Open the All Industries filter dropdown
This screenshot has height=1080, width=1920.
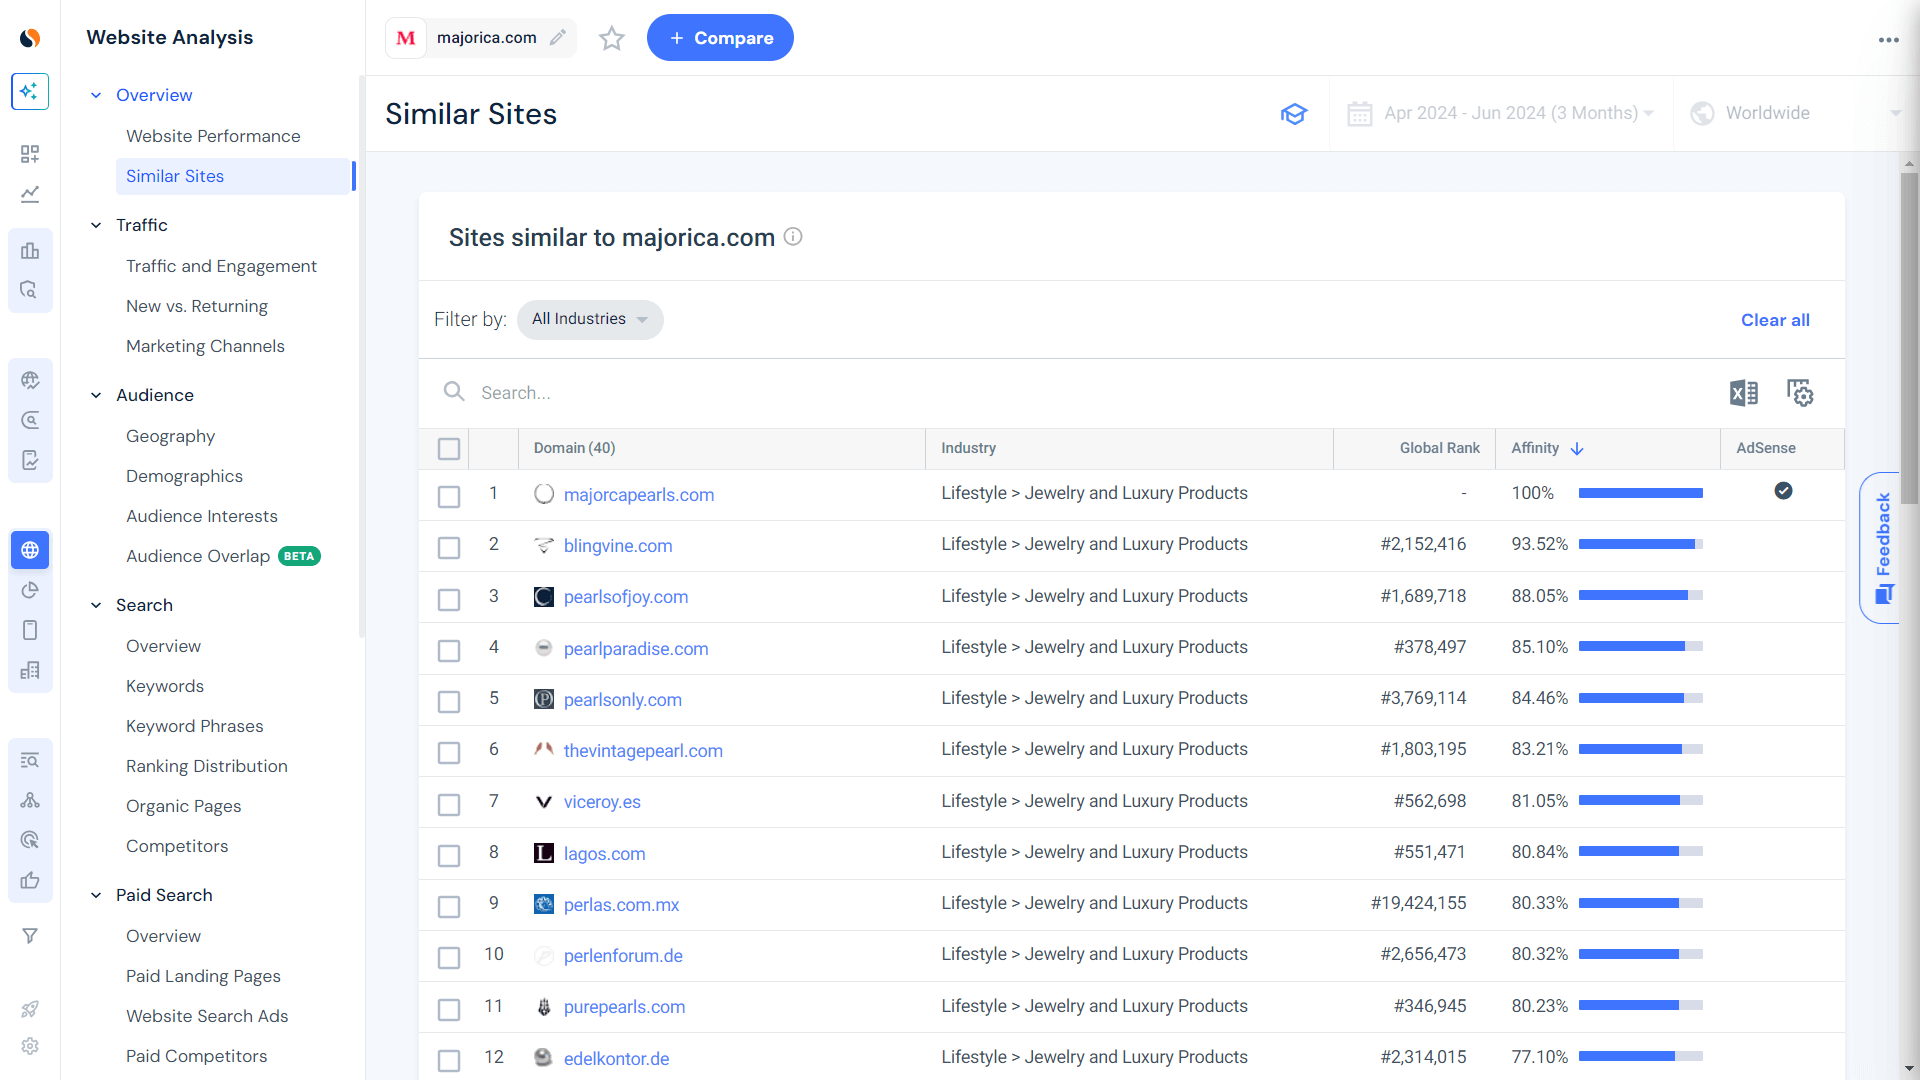point(589,319)
